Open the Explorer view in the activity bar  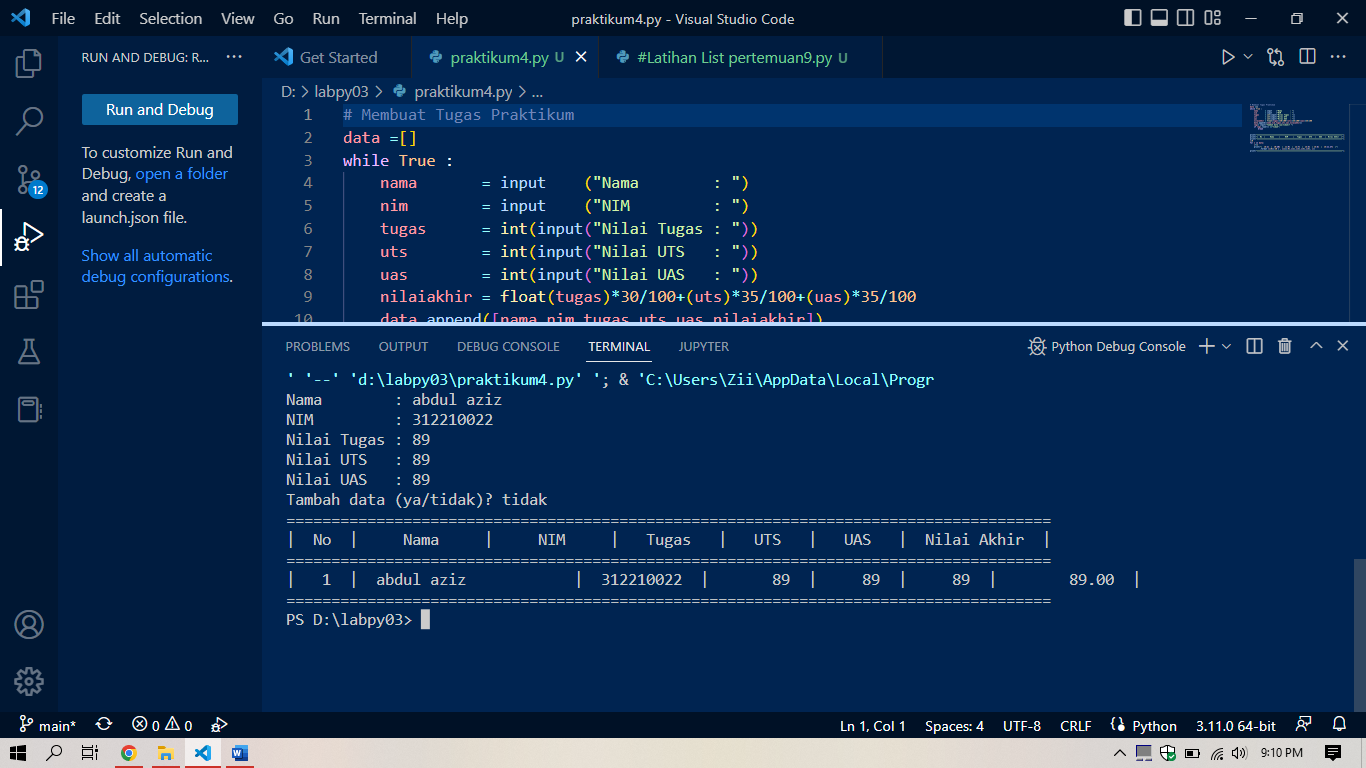29,62
